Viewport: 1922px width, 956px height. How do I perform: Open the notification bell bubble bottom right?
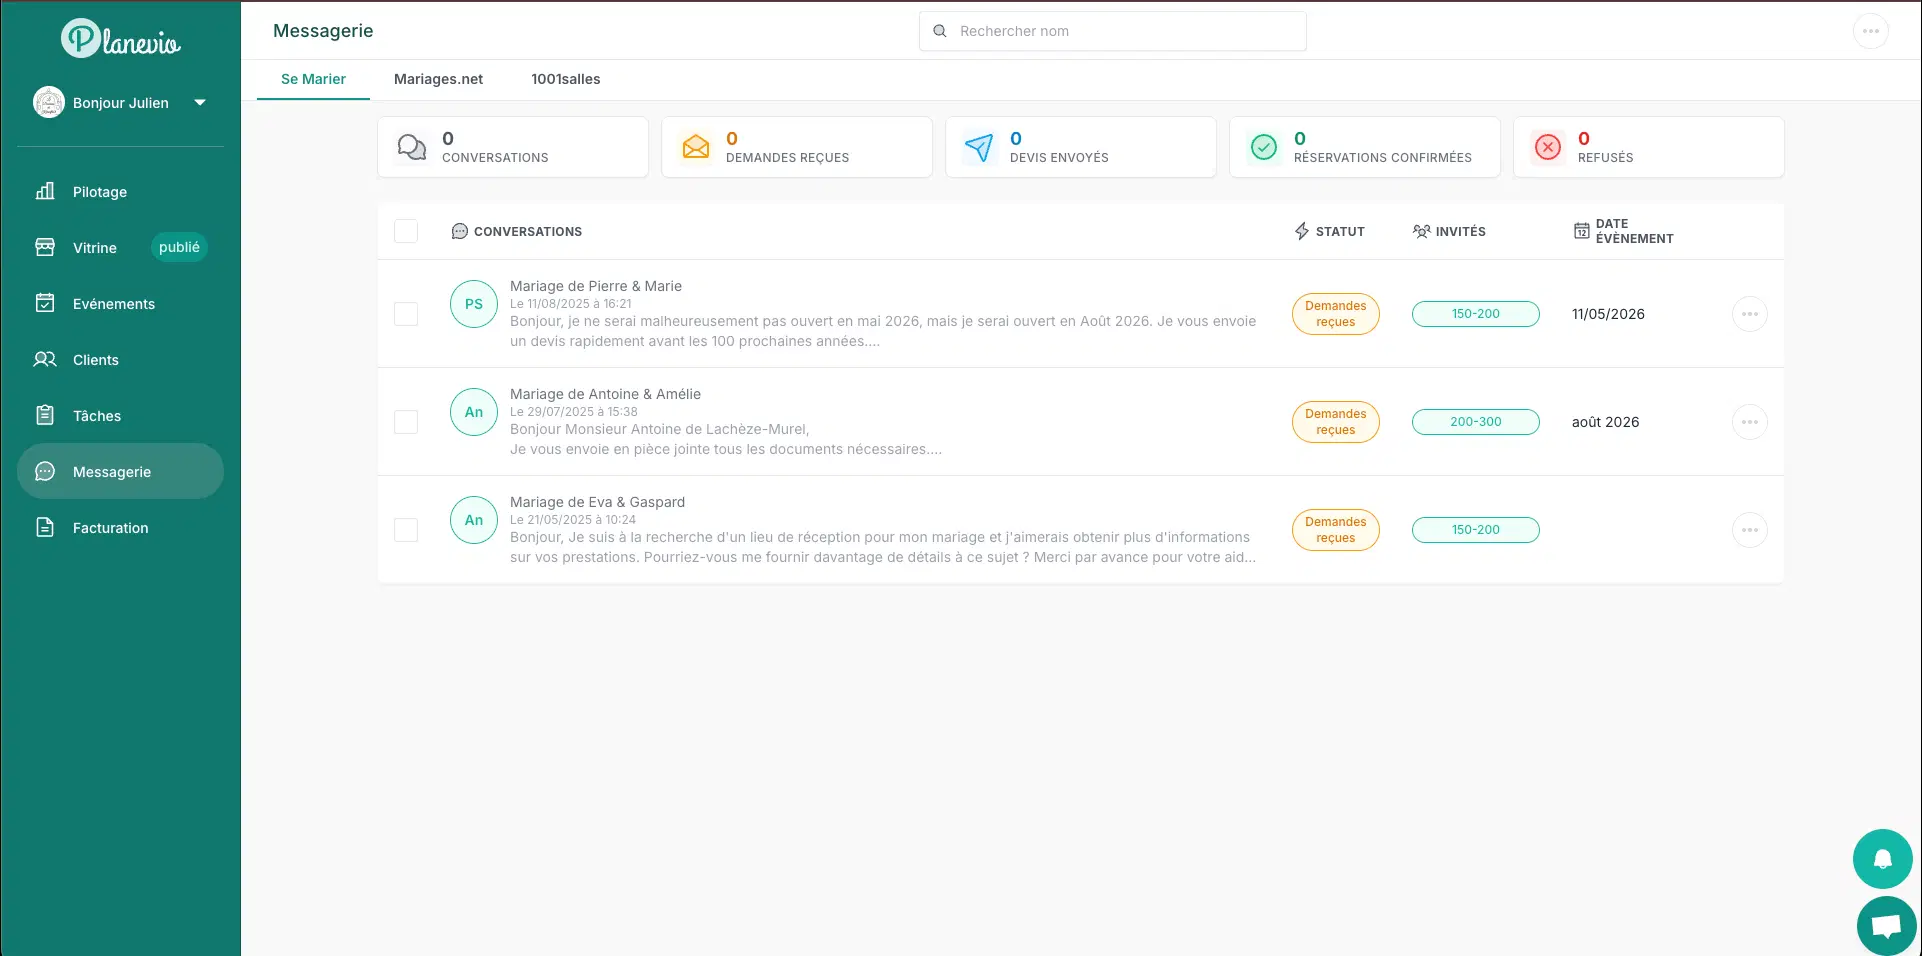pyautogui.click(x=1883, y=858)
